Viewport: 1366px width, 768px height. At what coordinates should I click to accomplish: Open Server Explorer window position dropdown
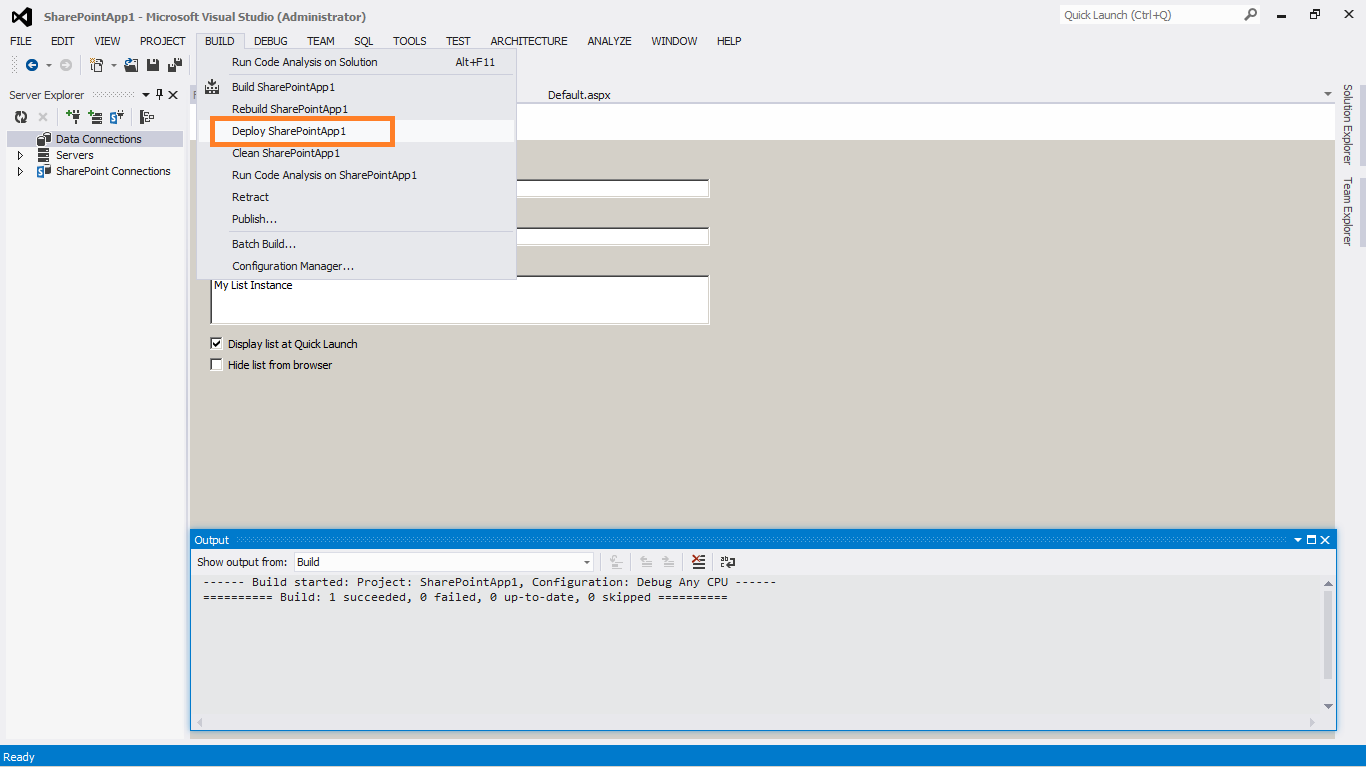(x=146, y=95)
